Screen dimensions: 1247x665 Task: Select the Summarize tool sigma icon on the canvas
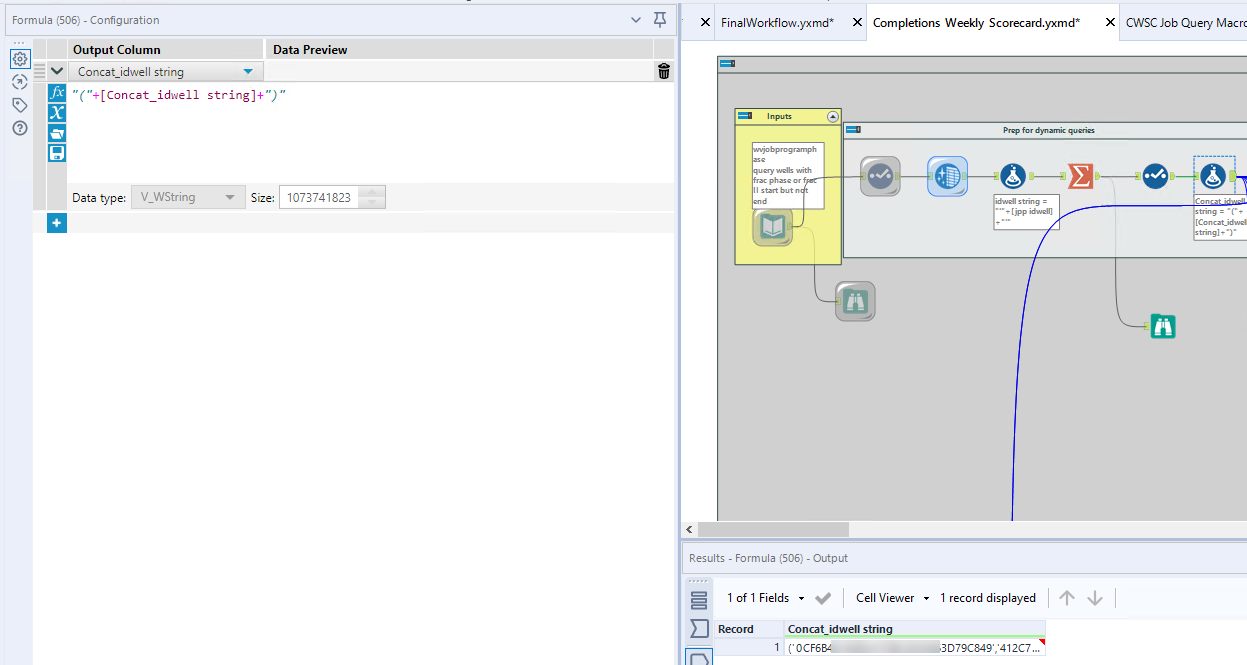[x=1082, y=176]
